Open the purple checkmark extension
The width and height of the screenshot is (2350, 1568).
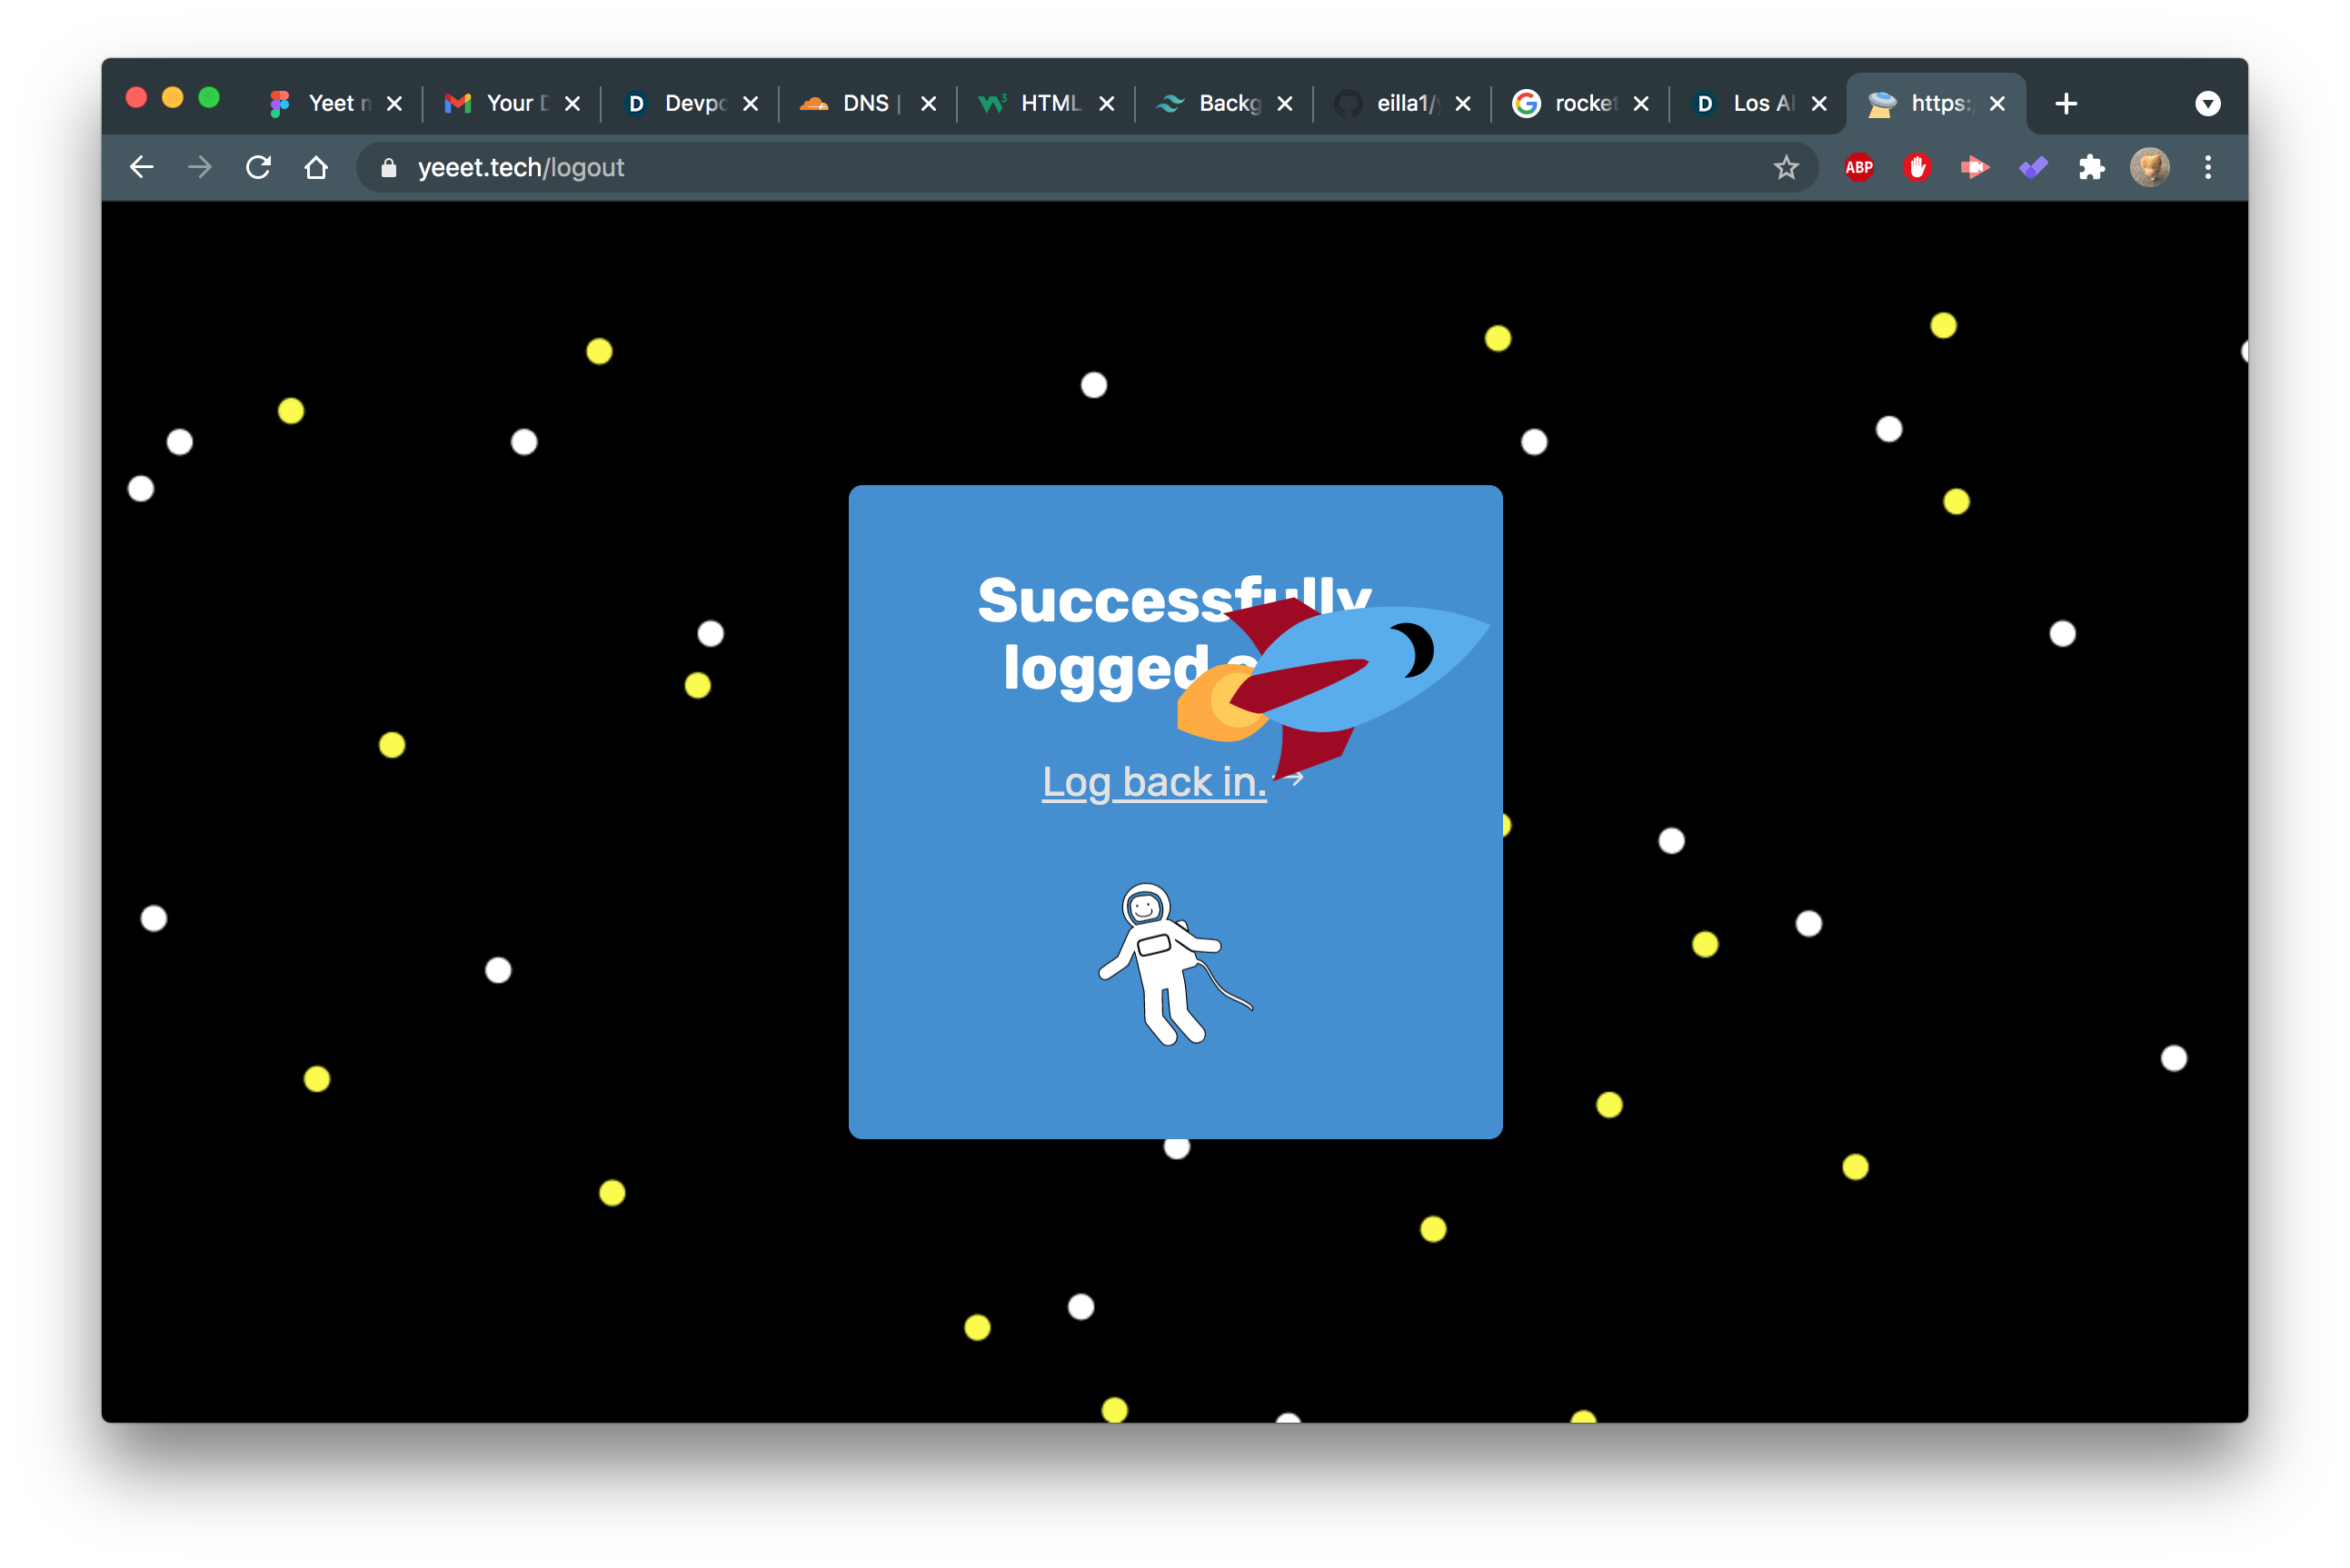pyautogui.click(x=2033, y=167)
